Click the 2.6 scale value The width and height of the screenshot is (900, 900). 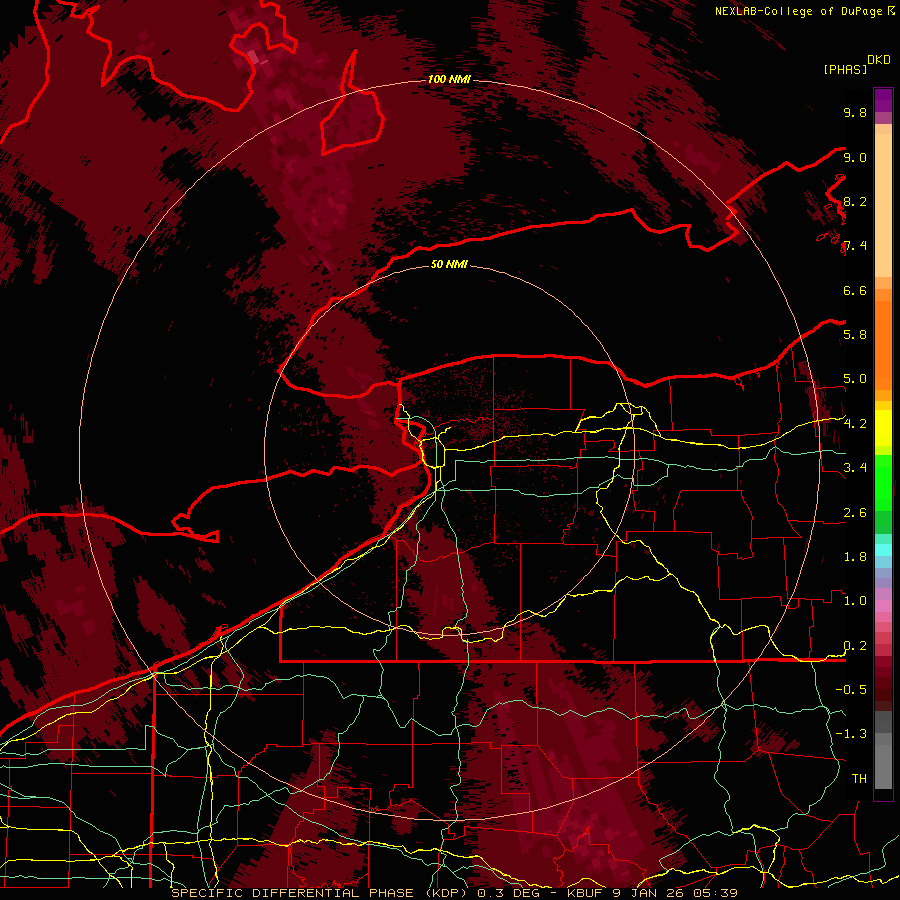(x=855, y=512)
